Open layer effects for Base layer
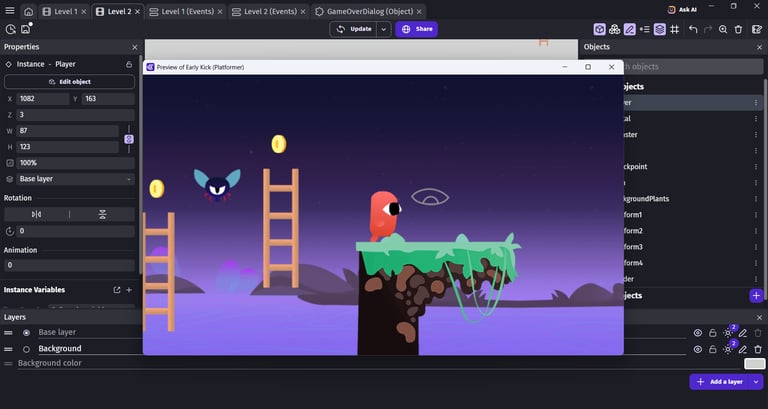This screenshot has width=768, height=409. (x=728, y=333)
